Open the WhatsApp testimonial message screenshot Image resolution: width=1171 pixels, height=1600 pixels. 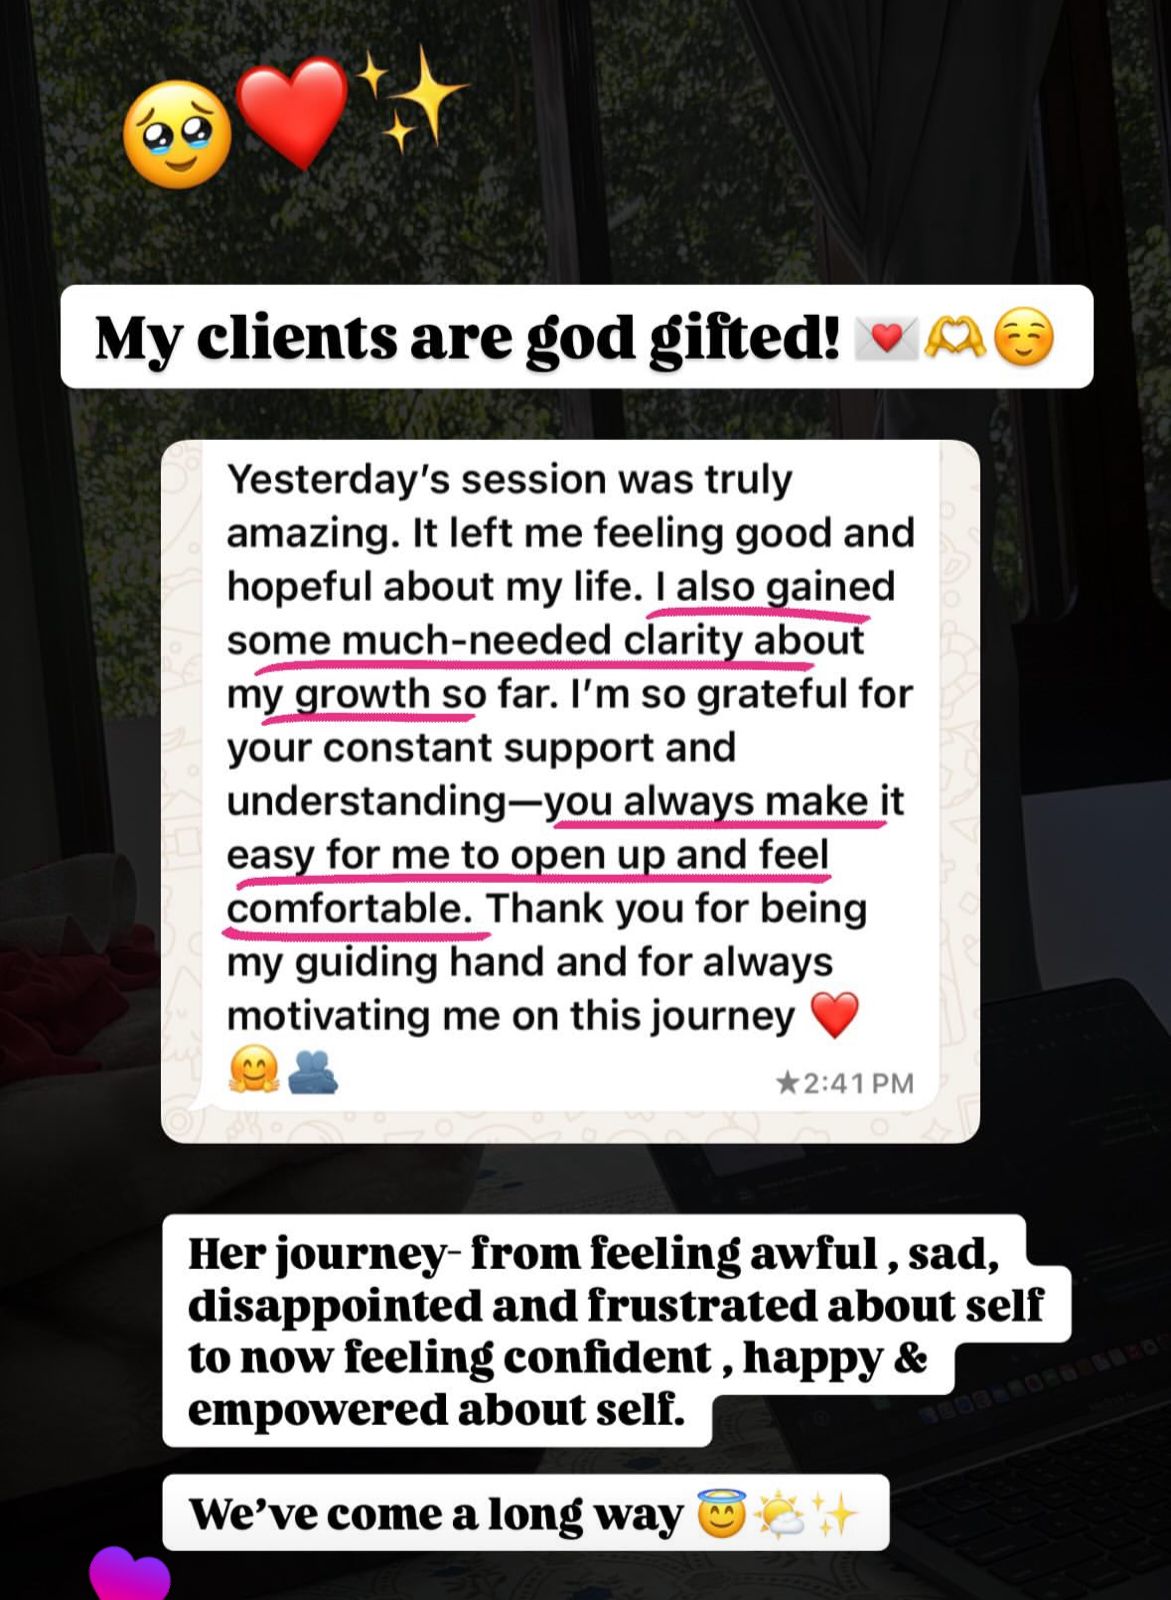[x=570, y=791]
